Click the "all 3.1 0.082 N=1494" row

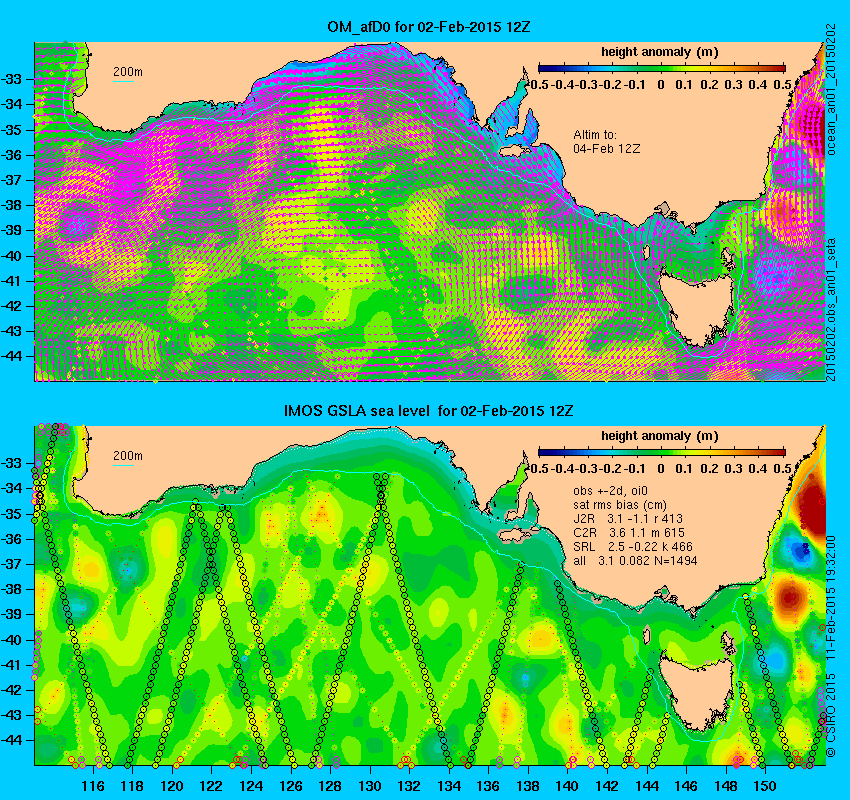tap(635, 561)
